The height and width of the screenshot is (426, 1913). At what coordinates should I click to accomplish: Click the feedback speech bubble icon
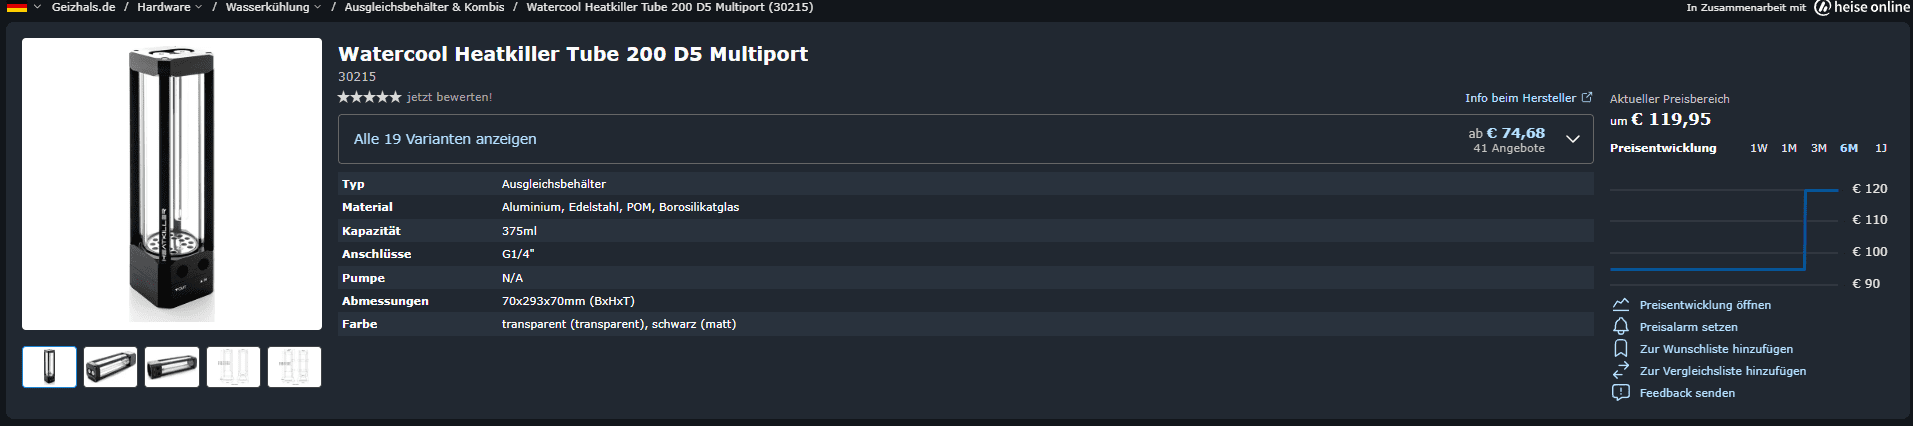click(x=1621, y=393)
